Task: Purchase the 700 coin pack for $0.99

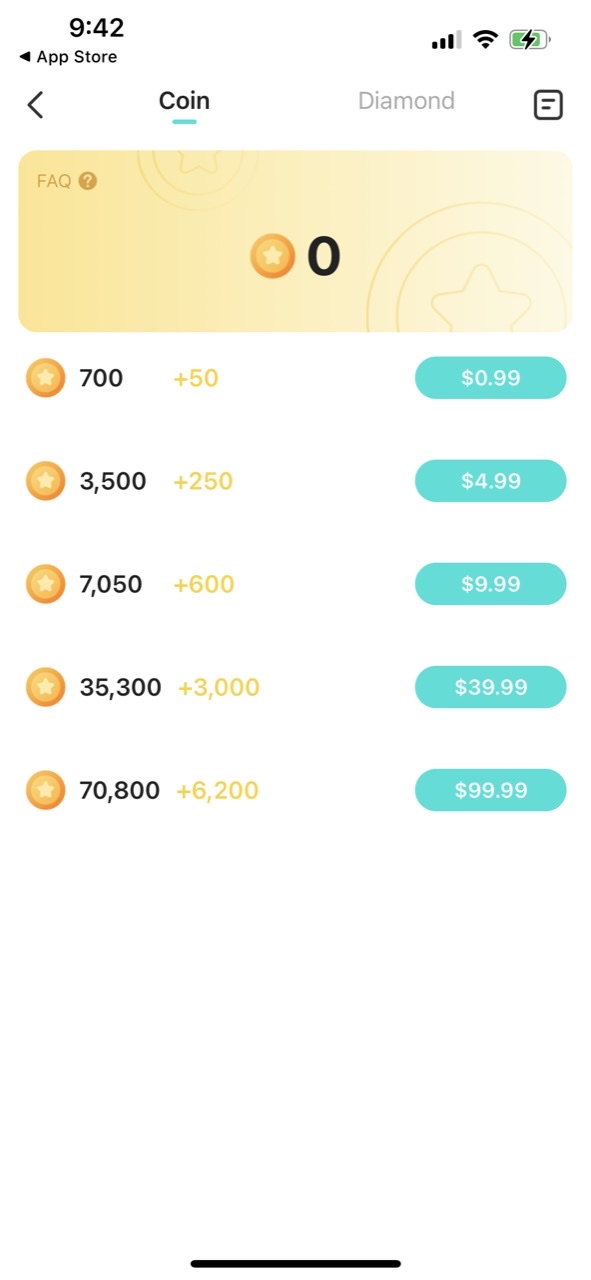Action: tap(490, 378)
